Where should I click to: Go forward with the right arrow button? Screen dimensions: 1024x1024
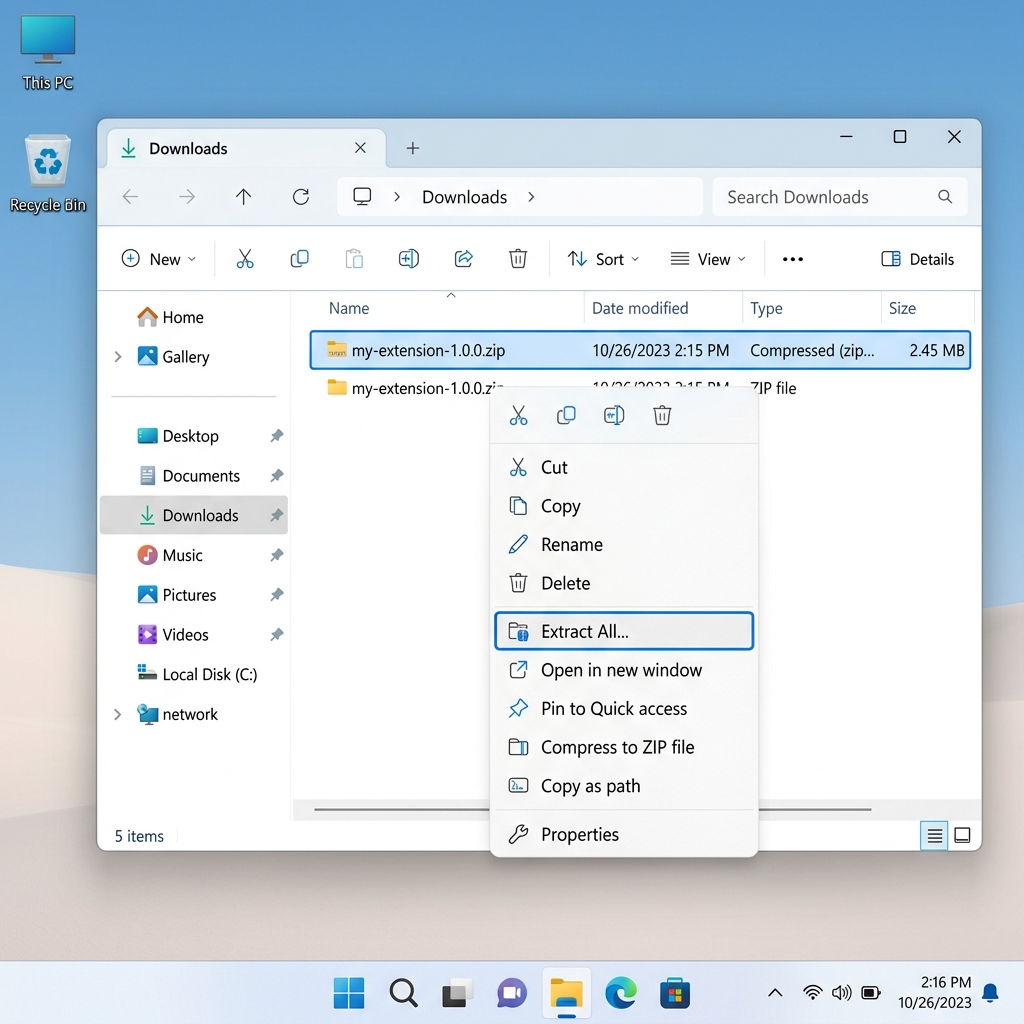coord(187,197)
